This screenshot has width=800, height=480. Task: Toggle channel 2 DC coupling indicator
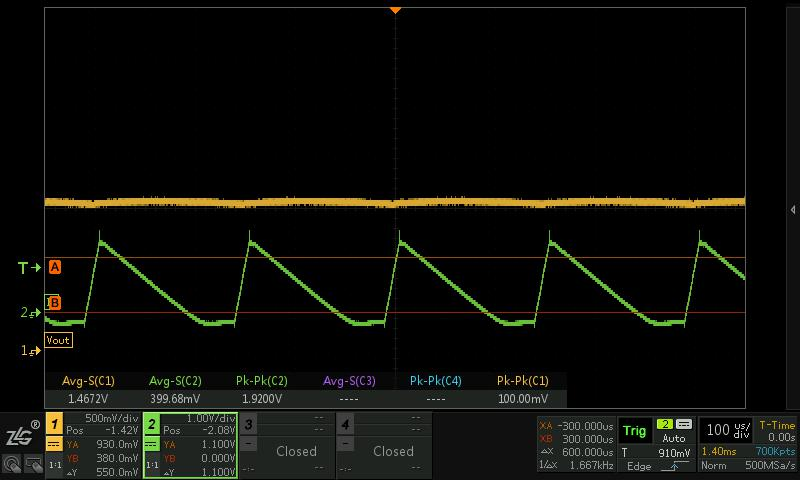click(x=152, y=445)
